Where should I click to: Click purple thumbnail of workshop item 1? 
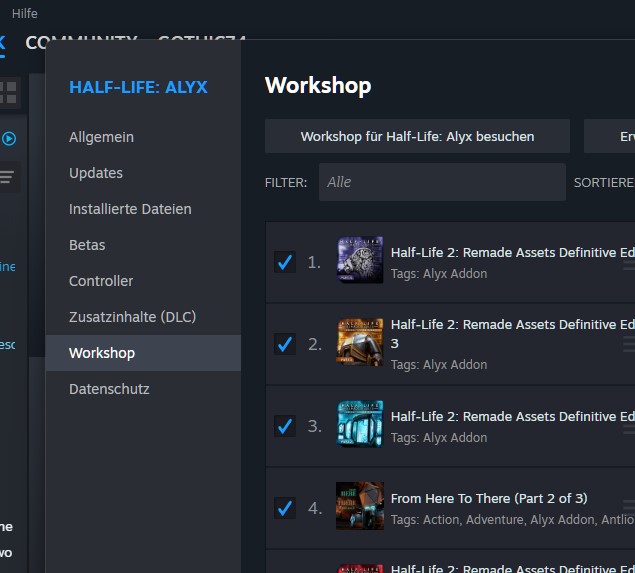coord(360,260)
